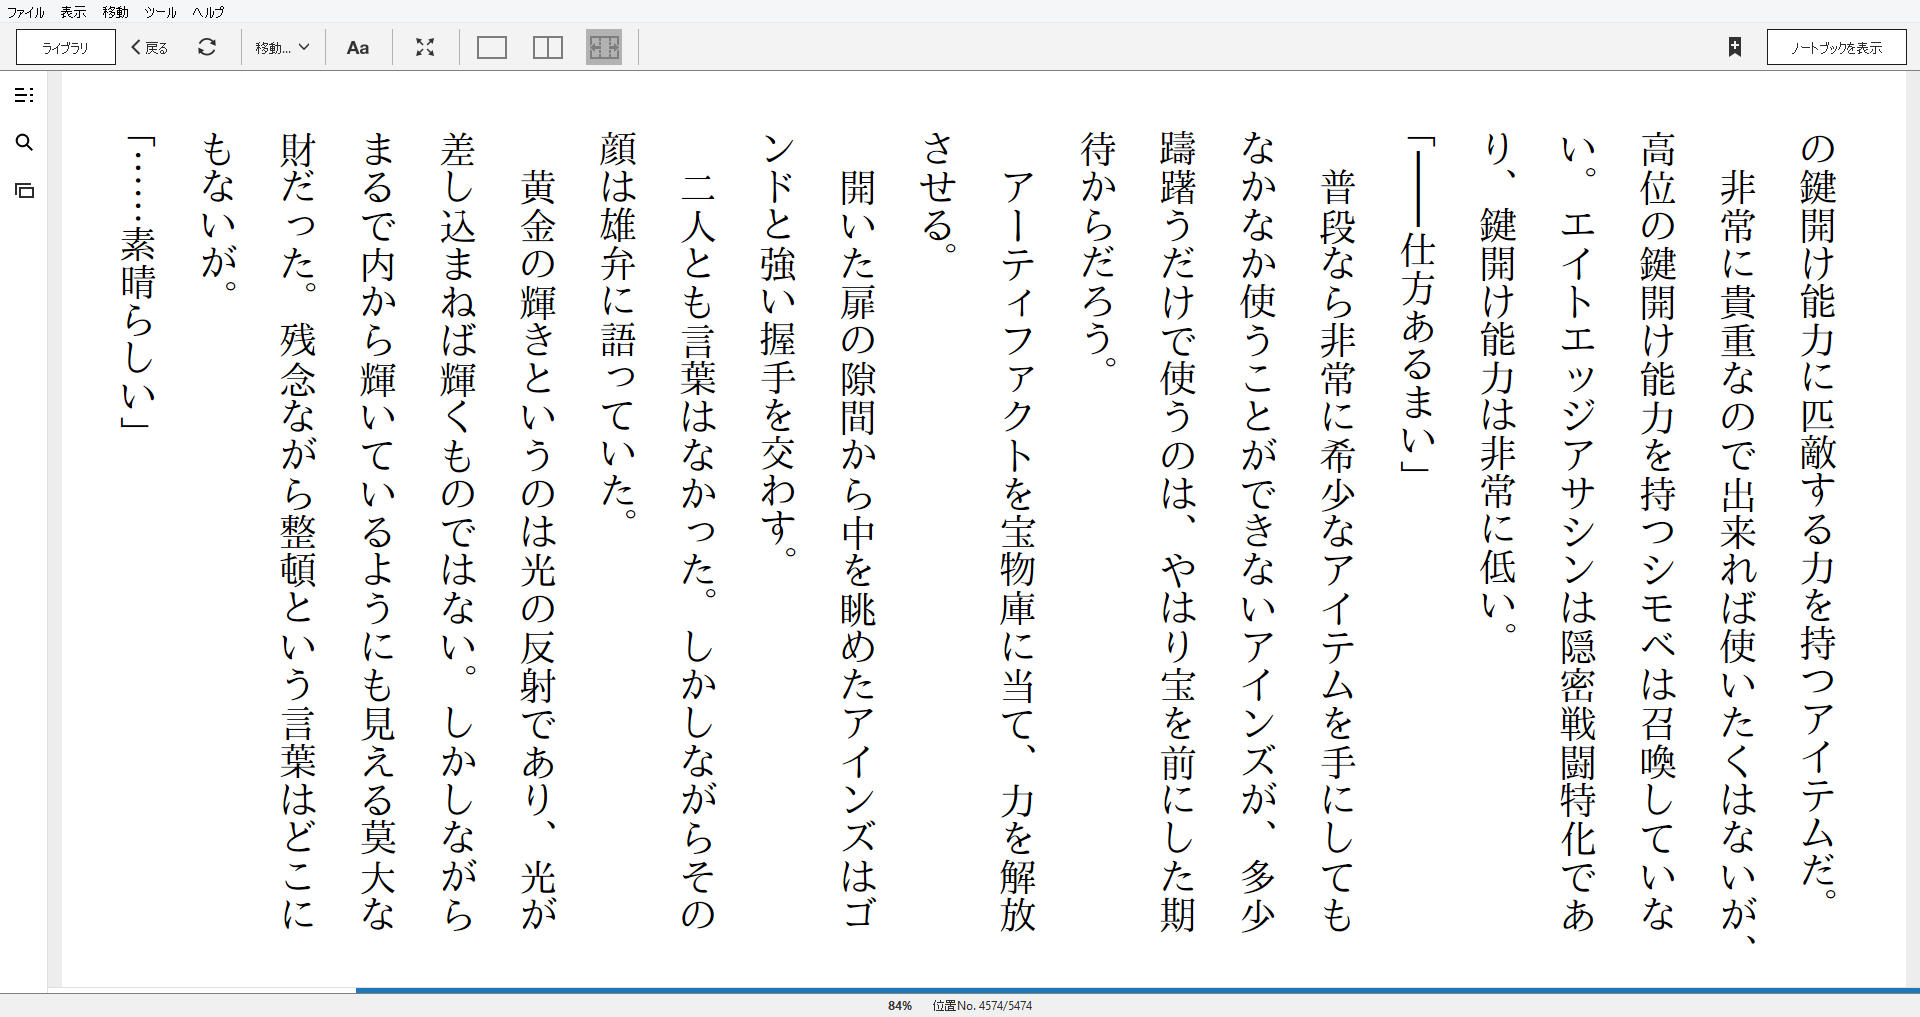Open the search icon in sidebar

coord(25,143)
